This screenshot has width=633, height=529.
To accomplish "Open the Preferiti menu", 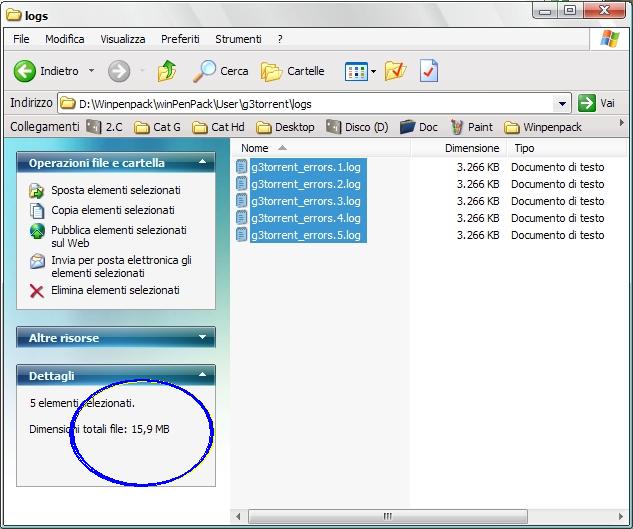I will (180, 39).
